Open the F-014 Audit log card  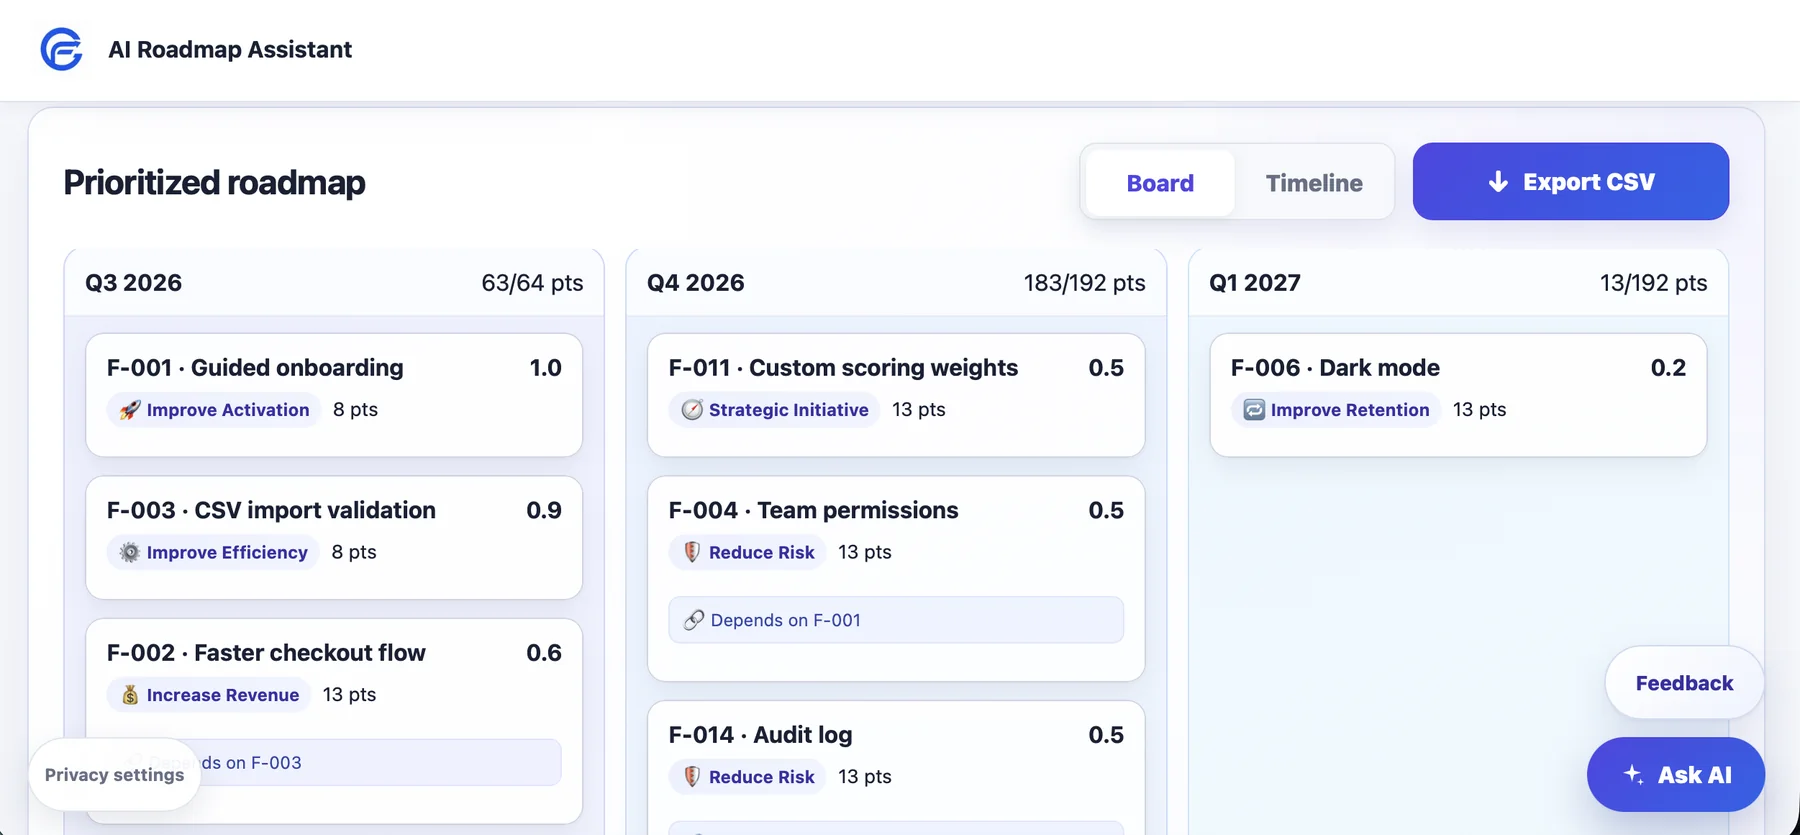pyautogui.click(x=896, y=767)
